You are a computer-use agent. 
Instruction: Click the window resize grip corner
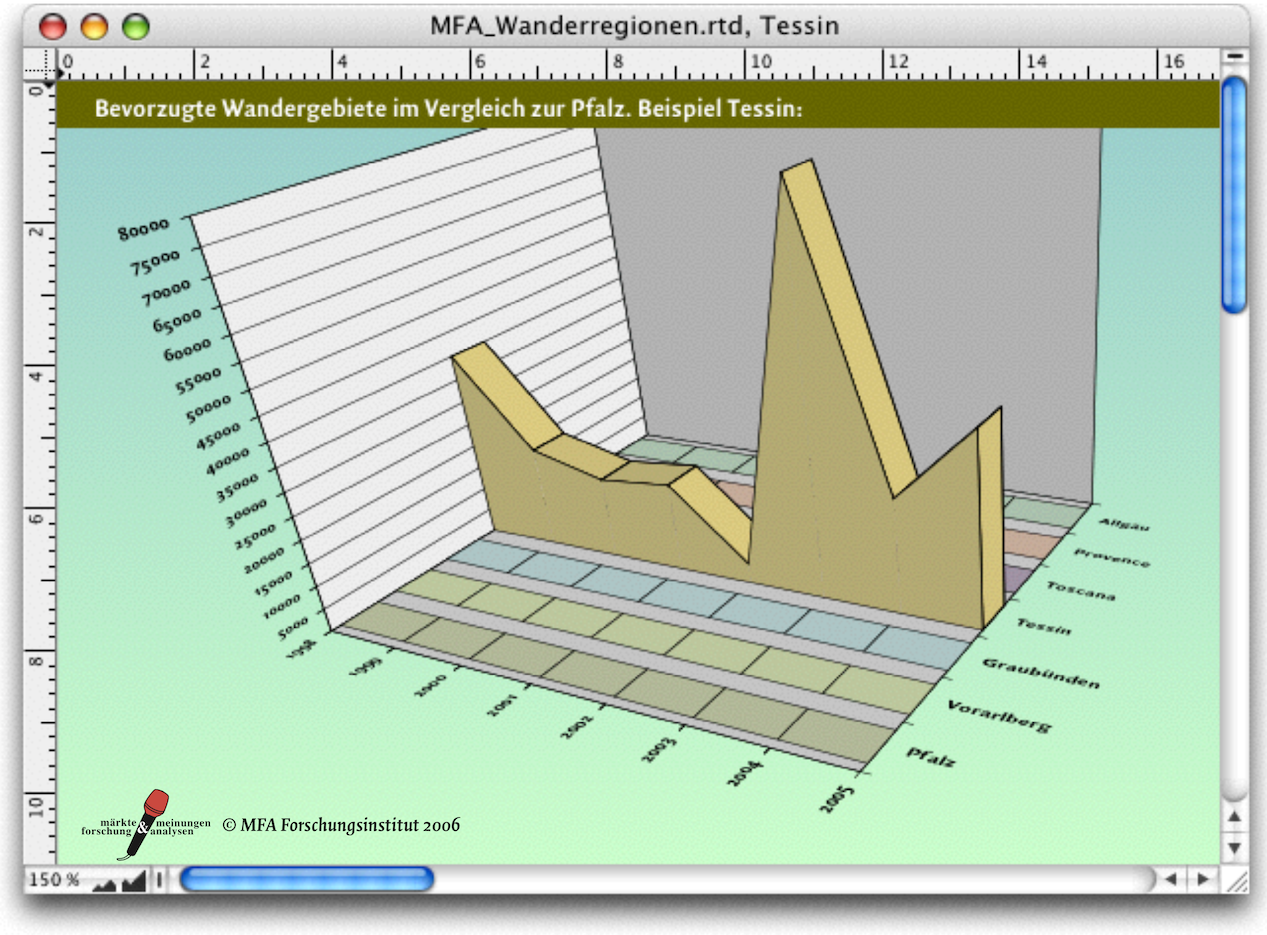(x=1236, y=880)
